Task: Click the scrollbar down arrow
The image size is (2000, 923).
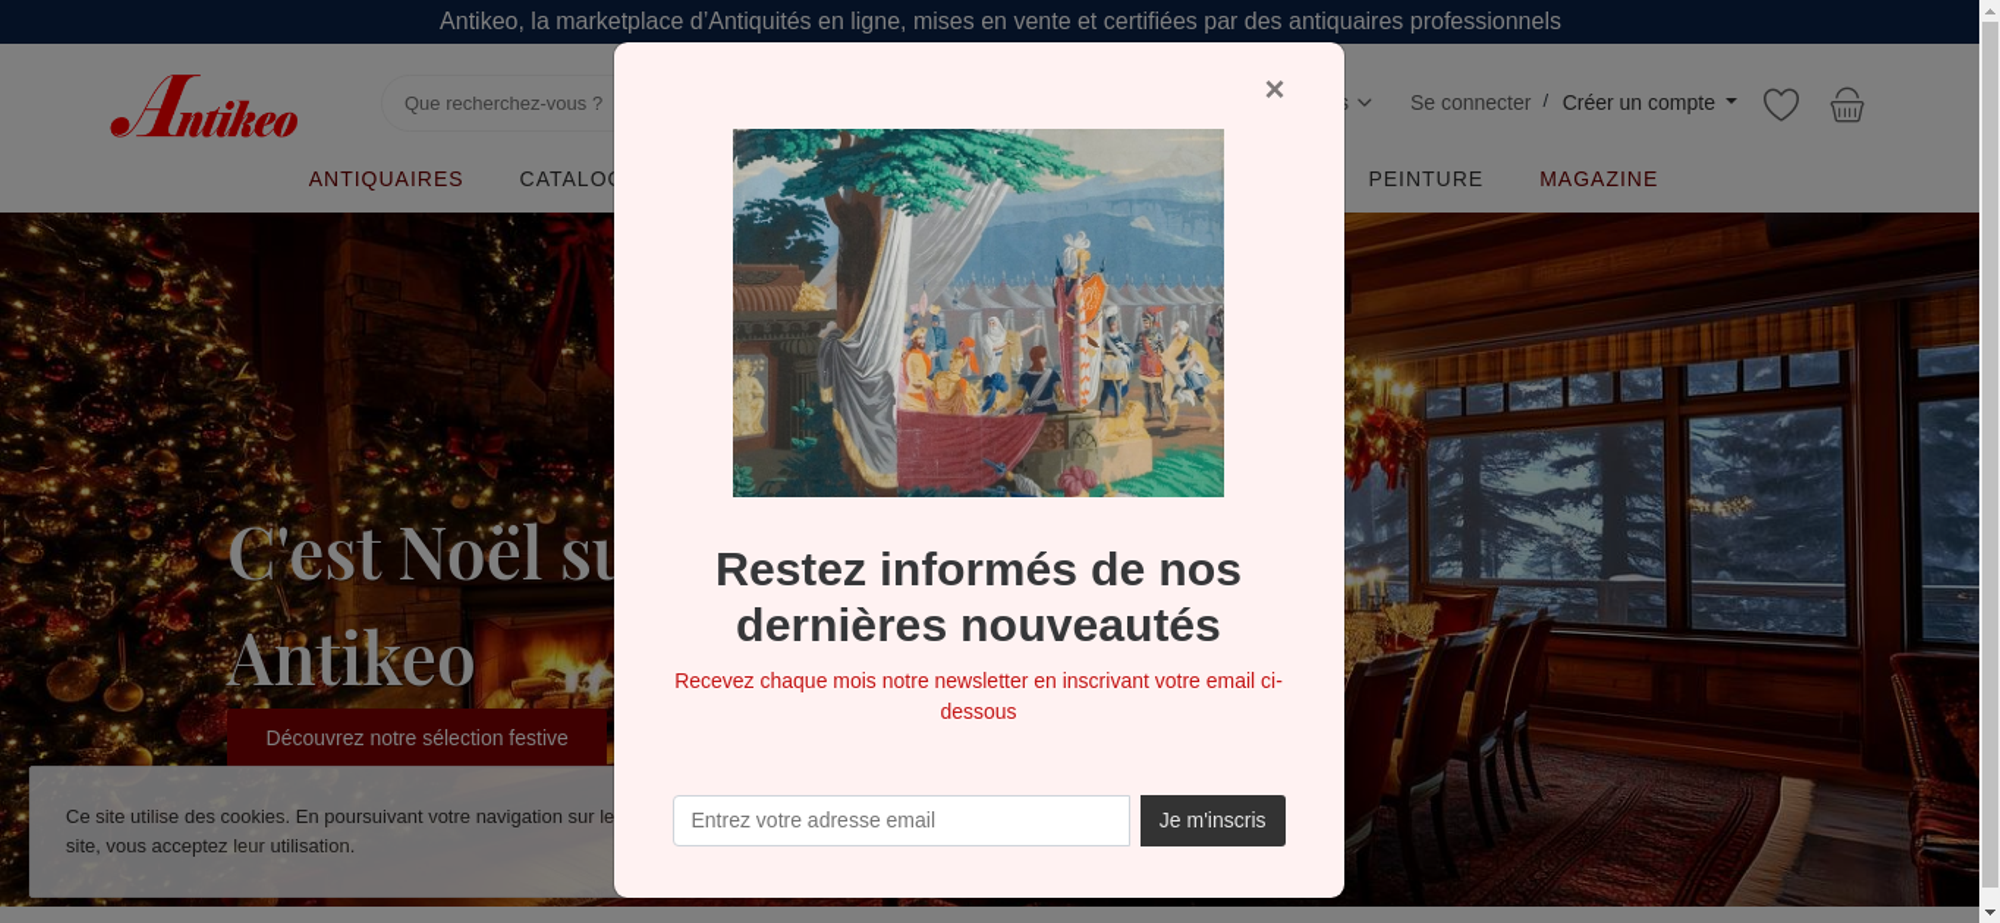Action: 1990,913
